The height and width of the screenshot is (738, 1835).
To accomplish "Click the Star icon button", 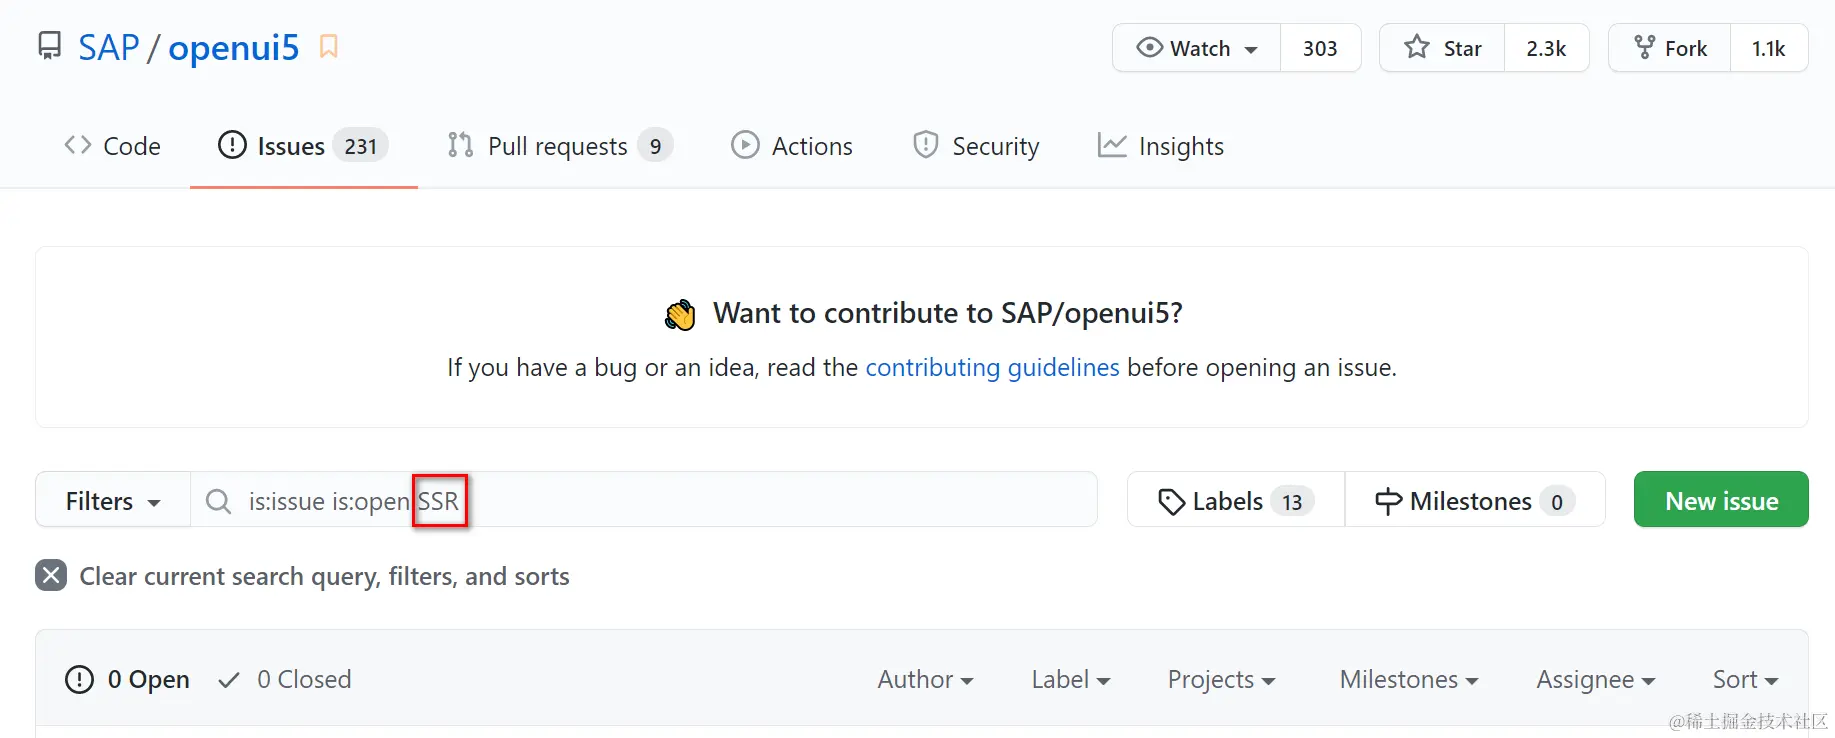I will click(1417, 48).
